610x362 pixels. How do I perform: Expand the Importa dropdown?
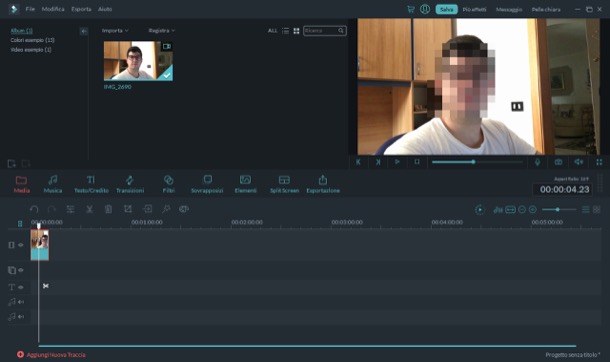(x=115, y=30)
